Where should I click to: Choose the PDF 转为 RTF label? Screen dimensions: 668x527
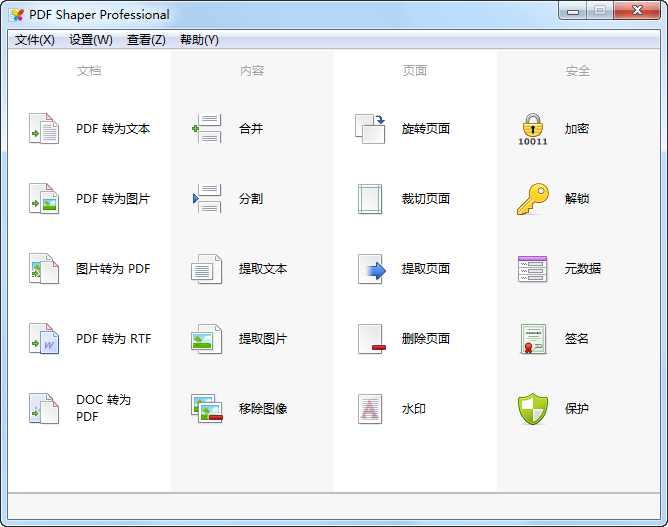[114, 339]
